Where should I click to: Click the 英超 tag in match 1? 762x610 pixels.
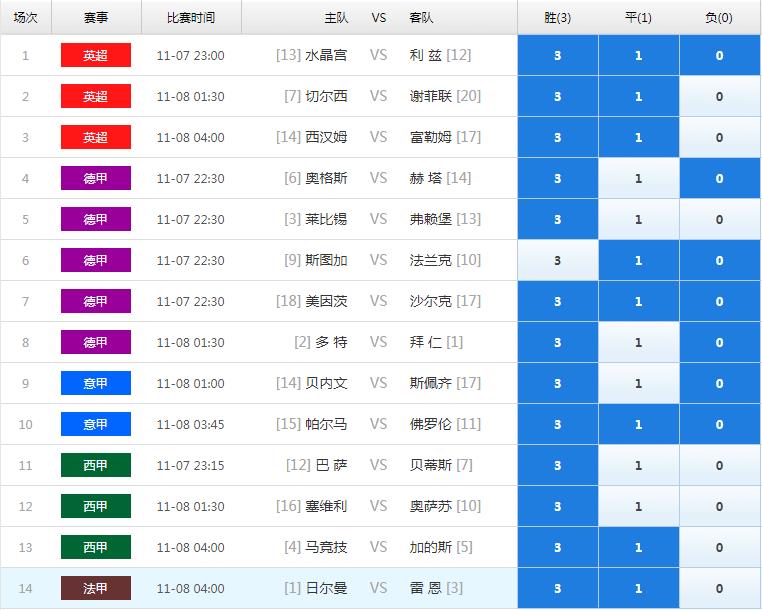coord(96,55)
